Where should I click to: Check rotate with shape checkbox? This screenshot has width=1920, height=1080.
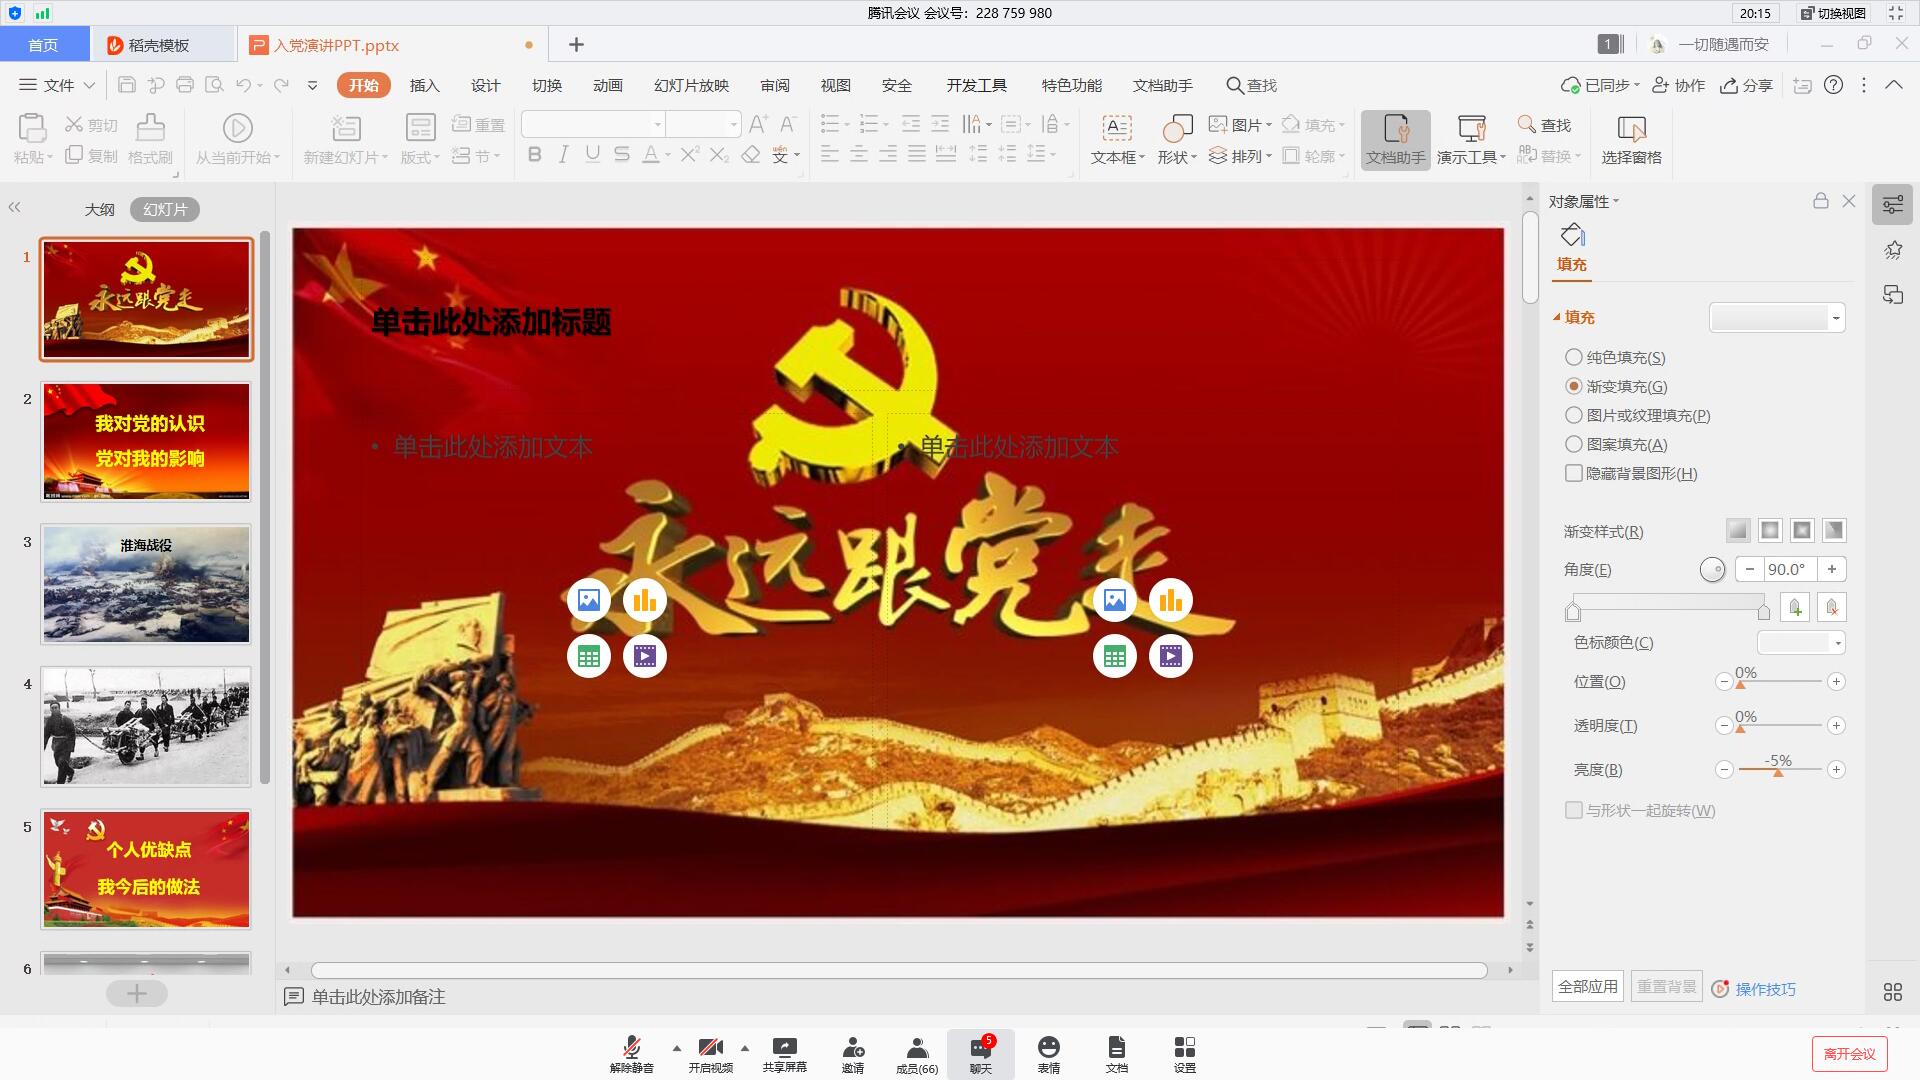tap(1574, 810)
